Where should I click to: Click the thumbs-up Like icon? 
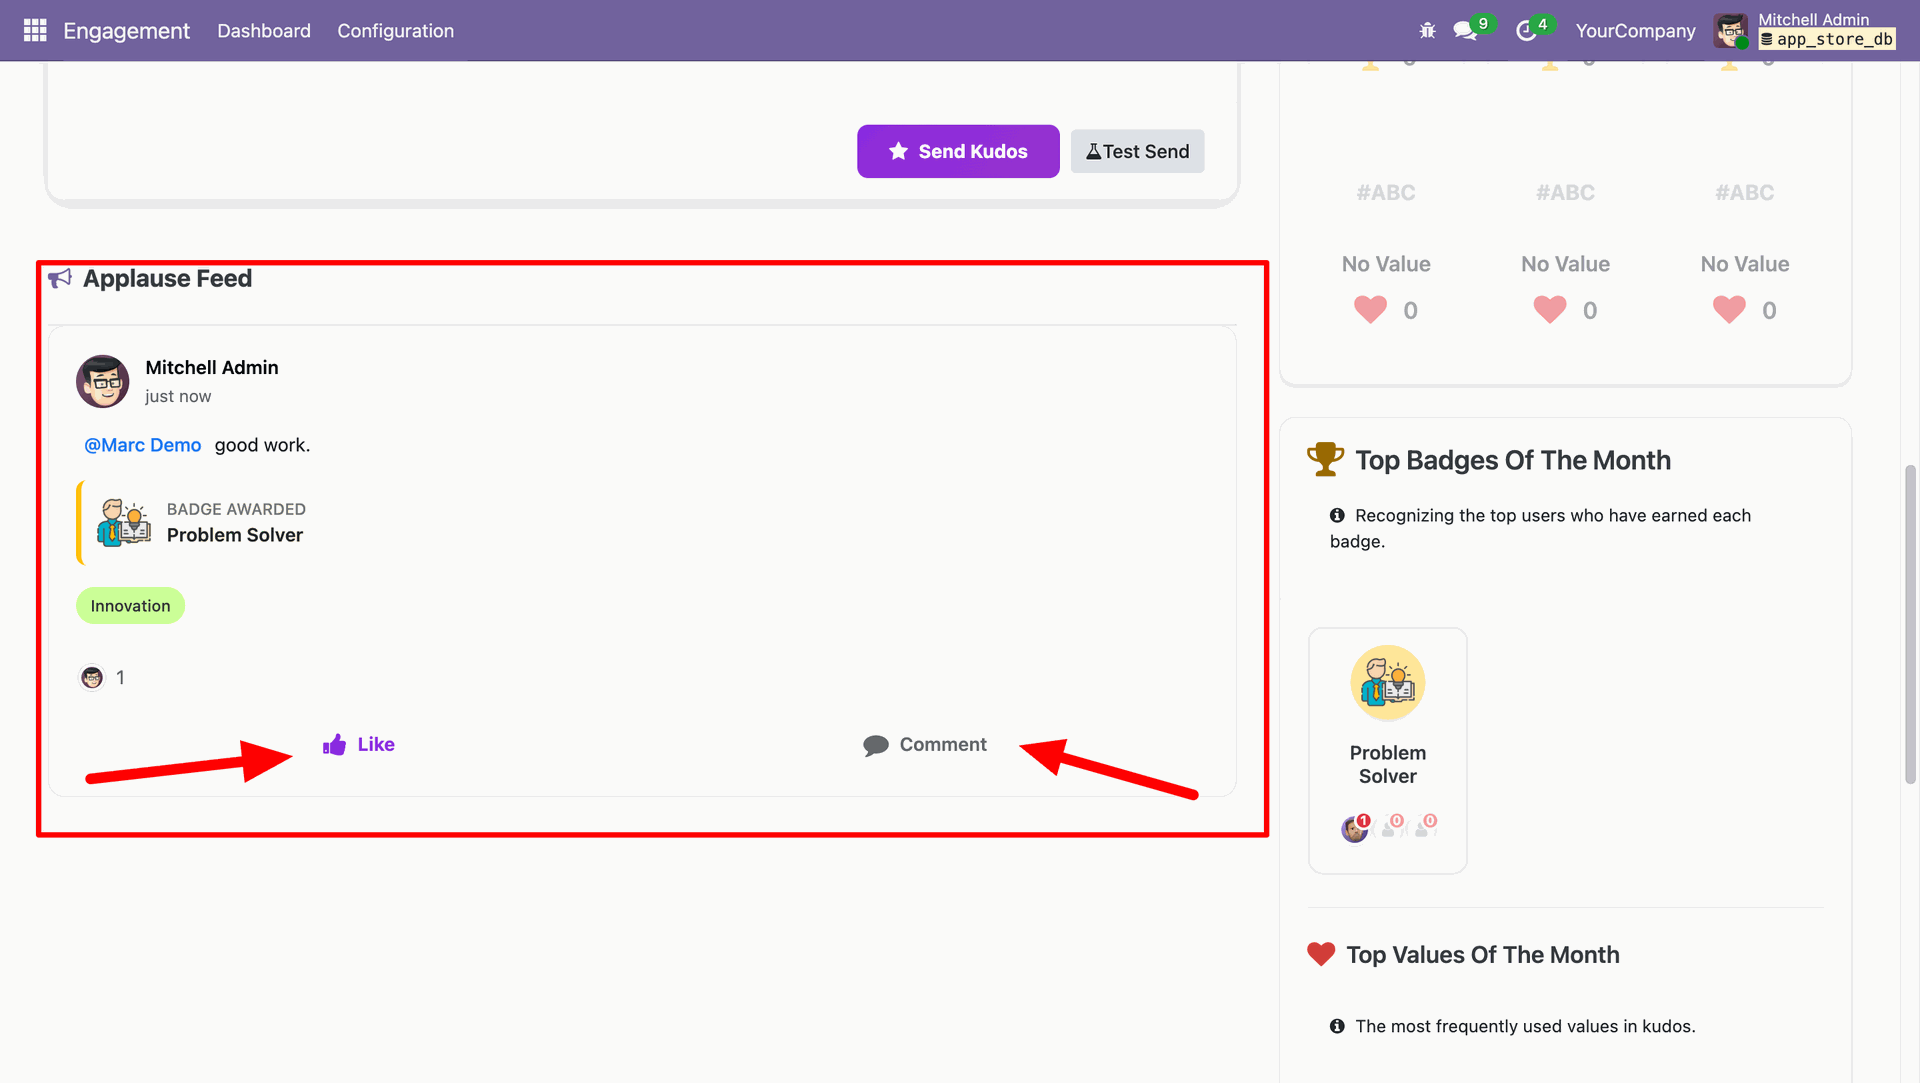point(334,745)
